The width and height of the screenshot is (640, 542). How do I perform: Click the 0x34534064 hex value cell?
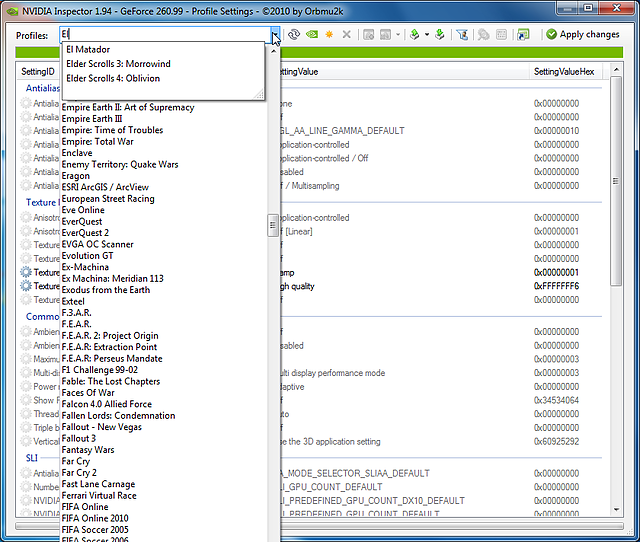pyautogui.click(x=556, y=400)
